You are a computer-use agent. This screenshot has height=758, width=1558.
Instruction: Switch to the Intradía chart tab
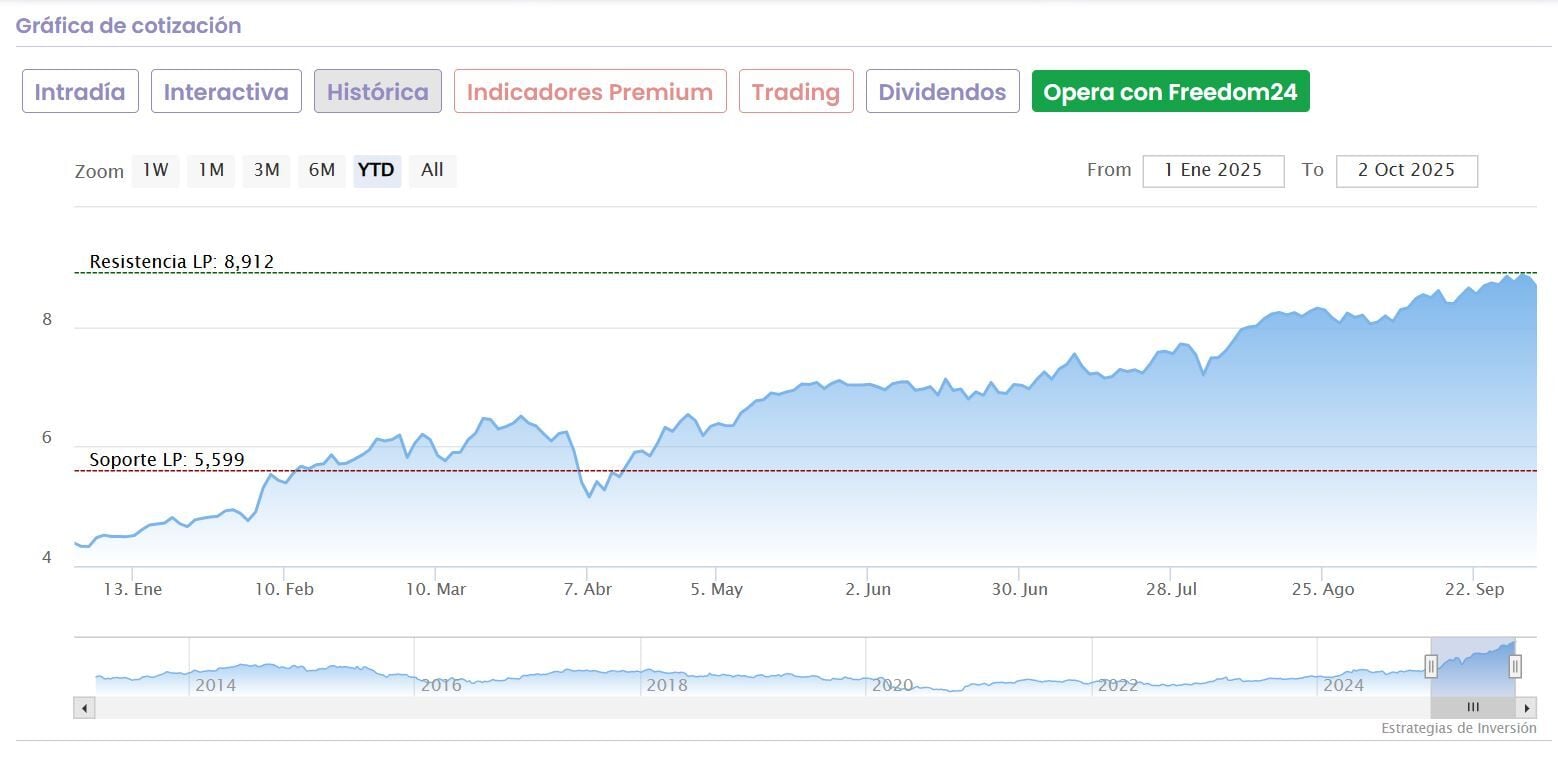pyautogui.click(x=80, y=92)
